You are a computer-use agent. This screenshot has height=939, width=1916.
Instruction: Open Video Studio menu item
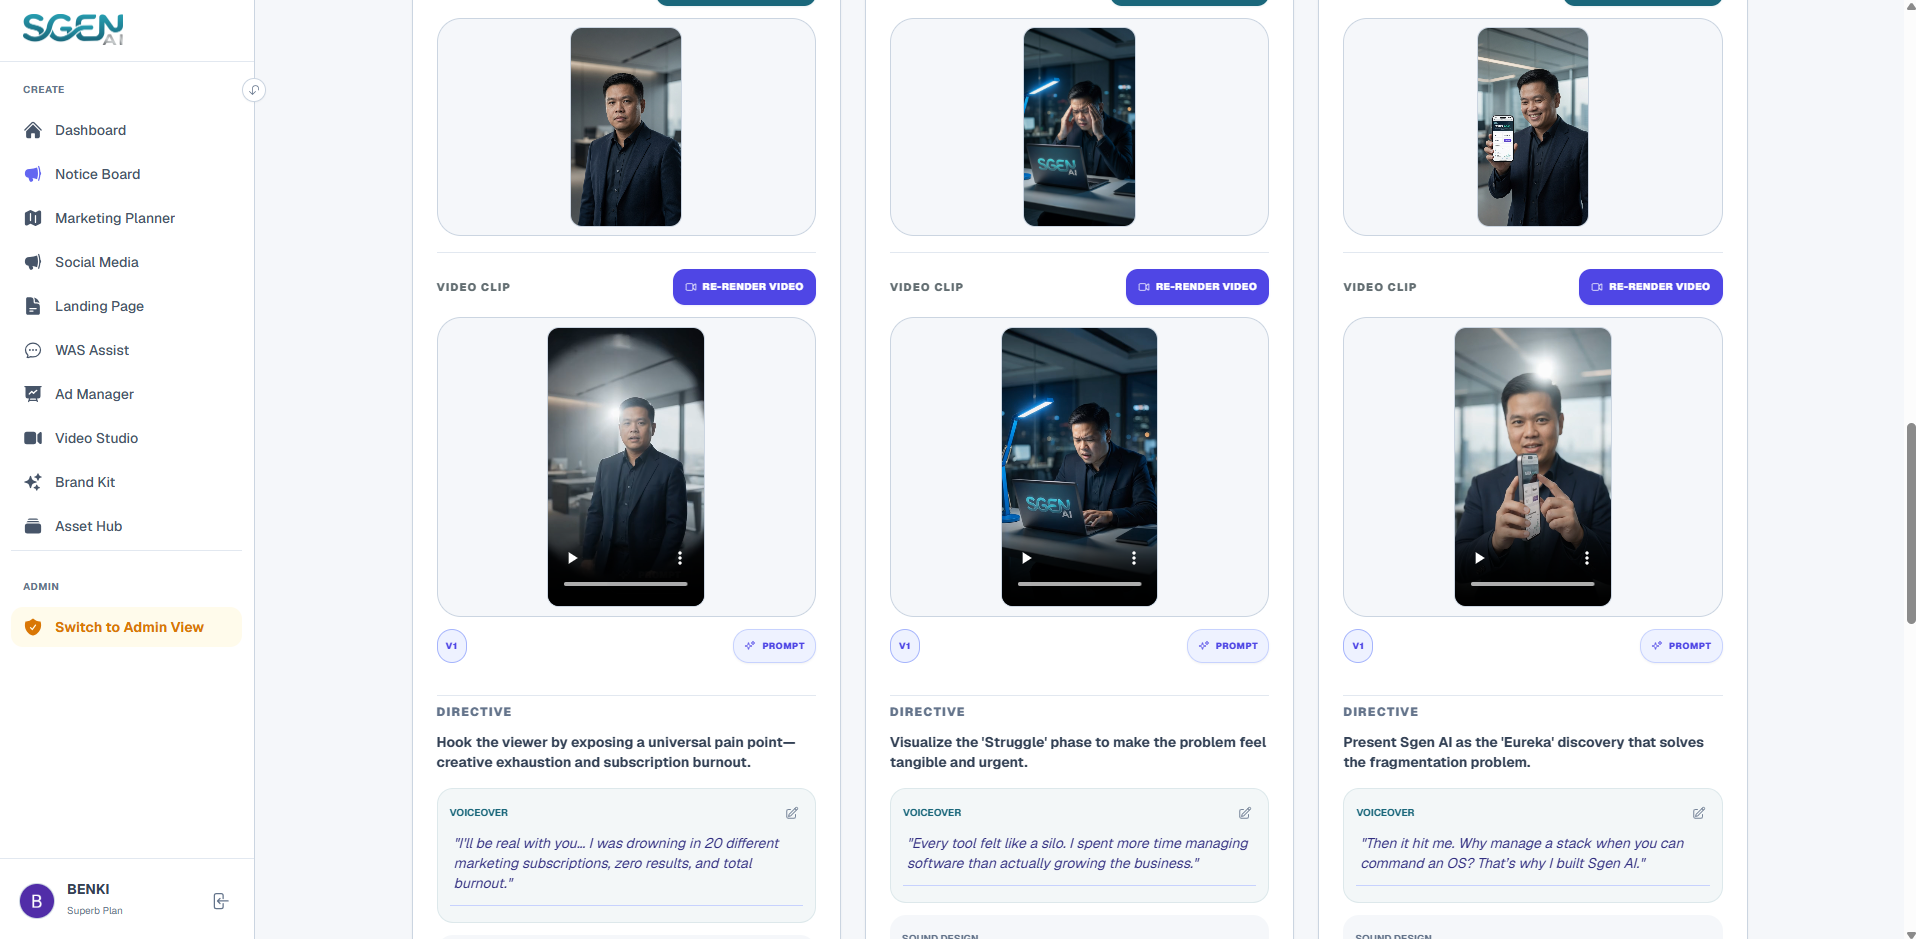click(x=126, y=438)
